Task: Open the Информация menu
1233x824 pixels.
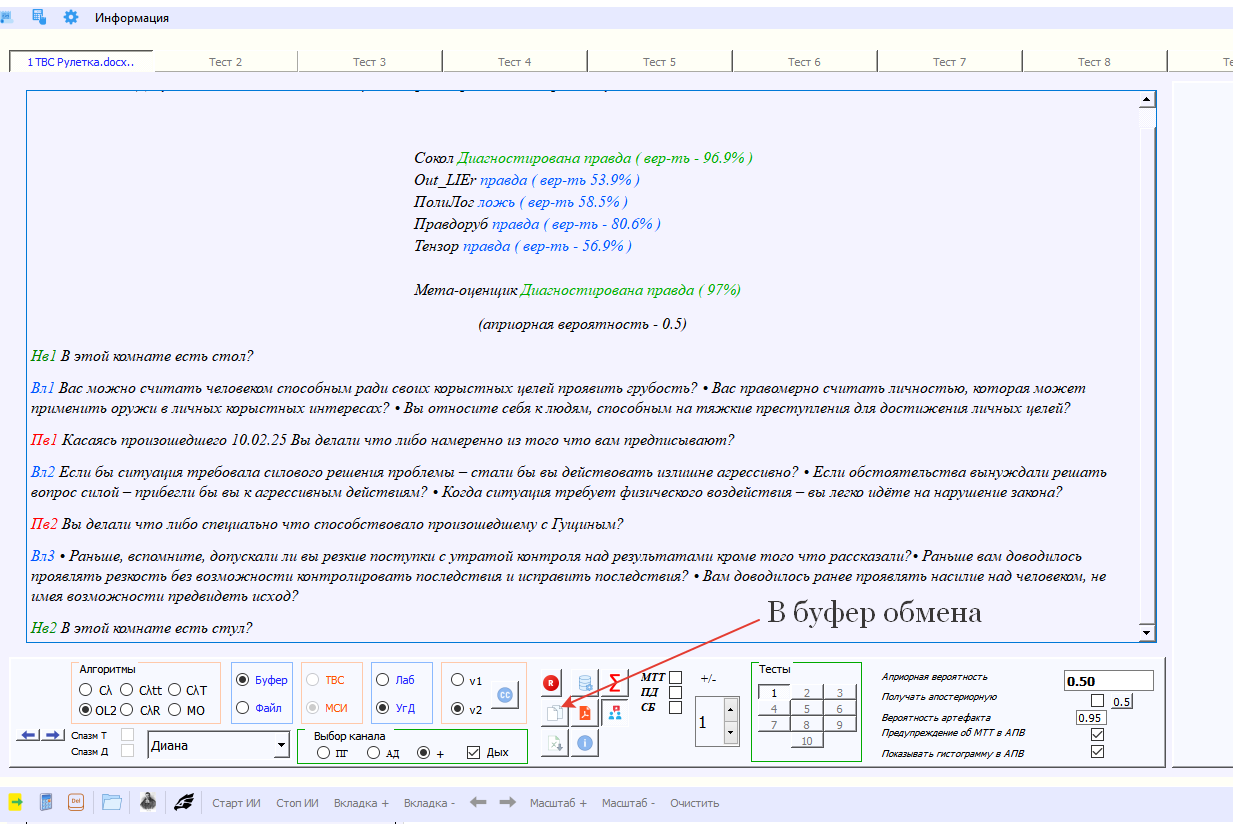Action: click(x=132, y=18)
